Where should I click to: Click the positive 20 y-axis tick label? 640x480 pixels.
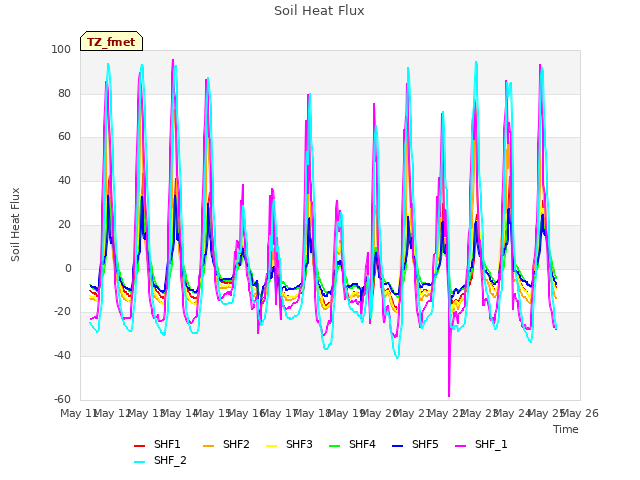coord(64,224)
